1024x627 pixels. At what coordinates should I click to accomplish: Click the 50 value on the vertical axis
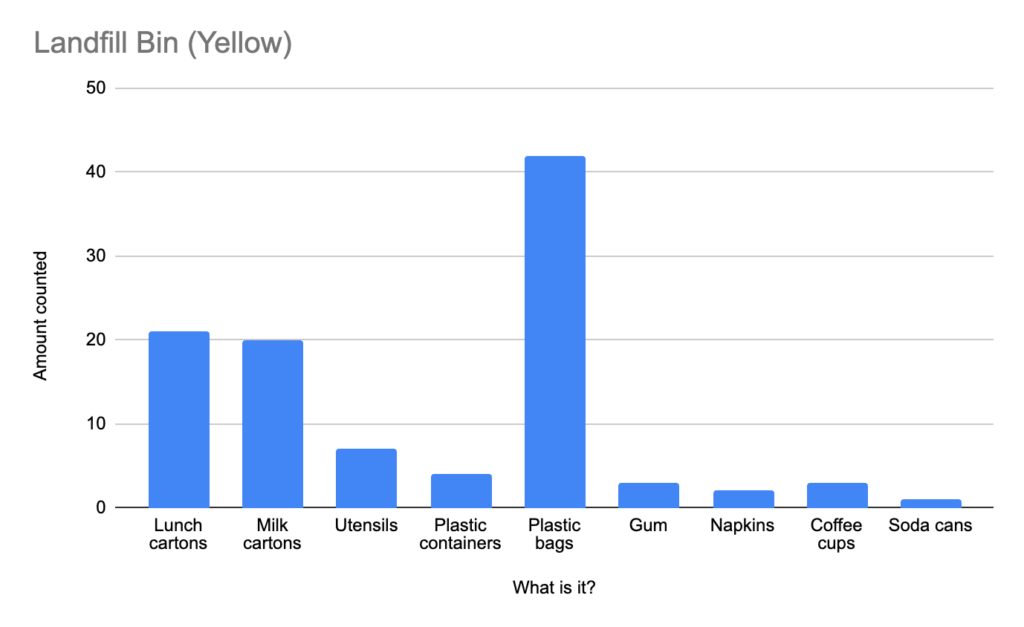coord(97,88)
